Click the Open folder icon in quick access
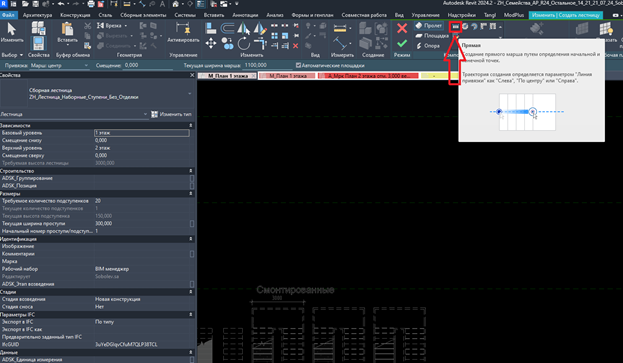 [x=25, y=4]
